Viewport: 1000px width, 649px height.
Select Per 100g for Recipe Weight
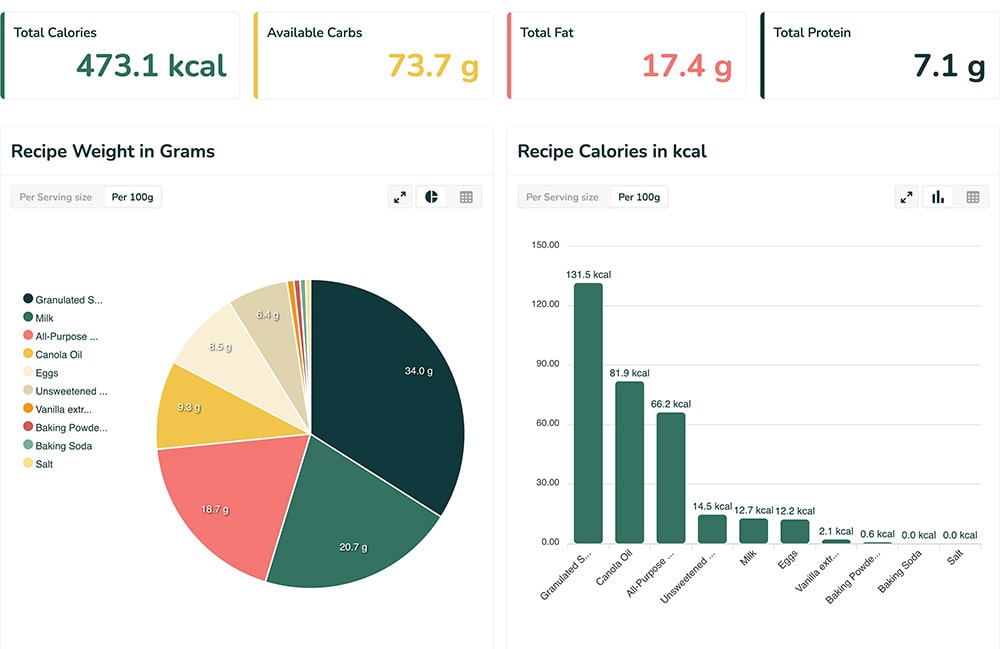click(132, 197)
